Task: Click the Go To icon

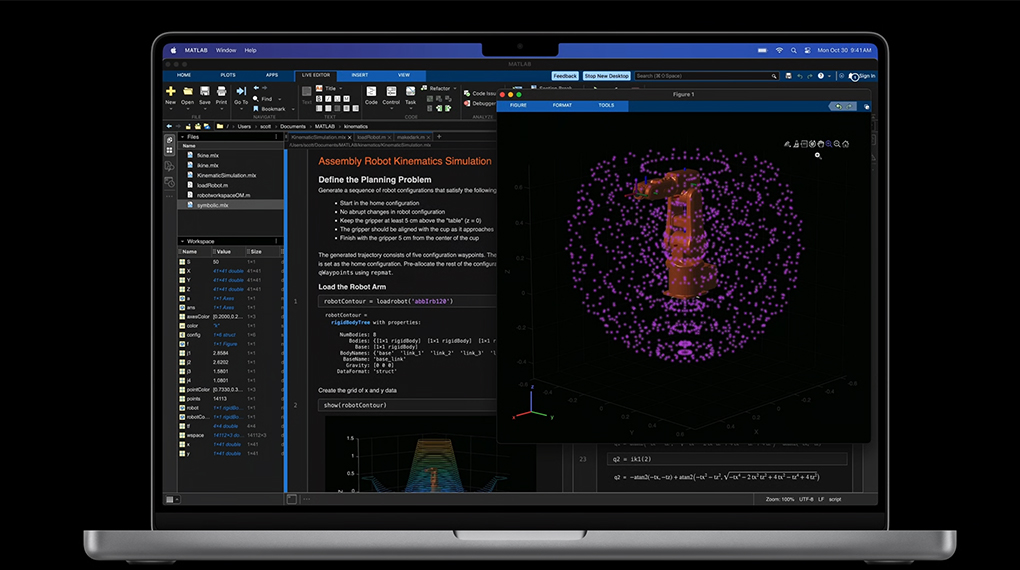Action: coord(241,92)
